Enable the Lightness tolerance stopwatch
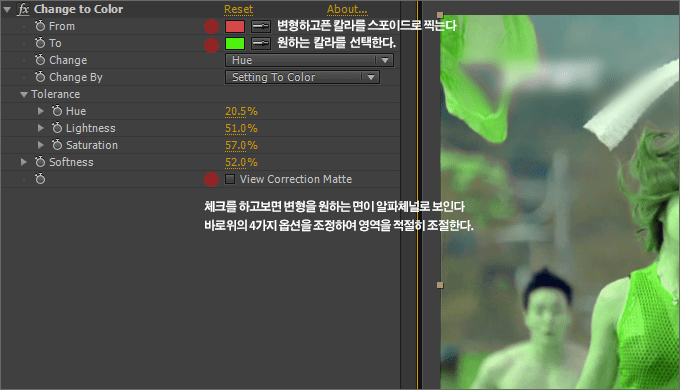 (57, 128)
